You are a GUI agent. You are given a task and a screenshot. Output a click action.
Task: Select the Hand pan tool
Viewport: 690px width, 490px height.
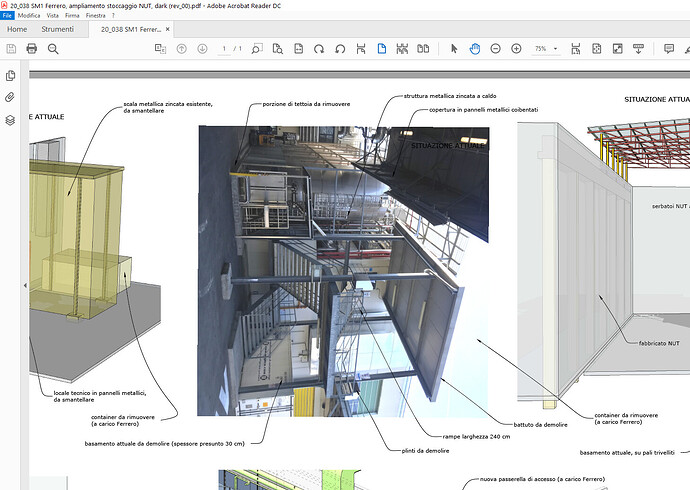coord(475,49)
